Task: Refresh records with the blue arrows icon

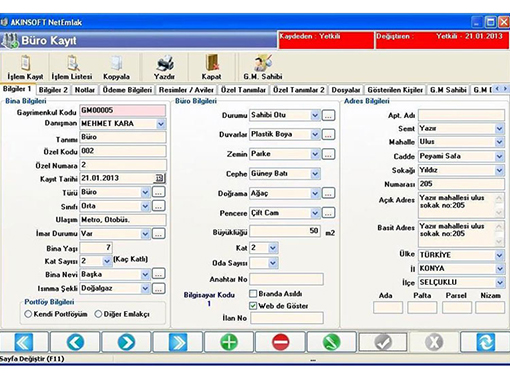Action: coord(485,342)
